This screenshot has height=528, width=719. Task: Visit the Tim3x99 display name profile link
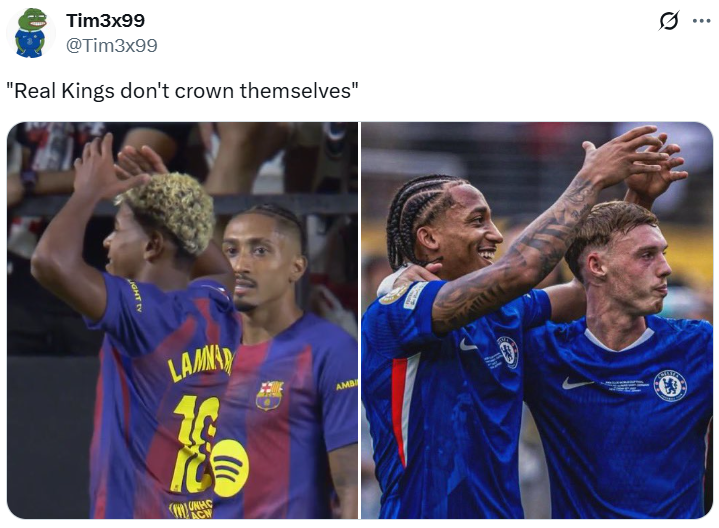(105, 20)
